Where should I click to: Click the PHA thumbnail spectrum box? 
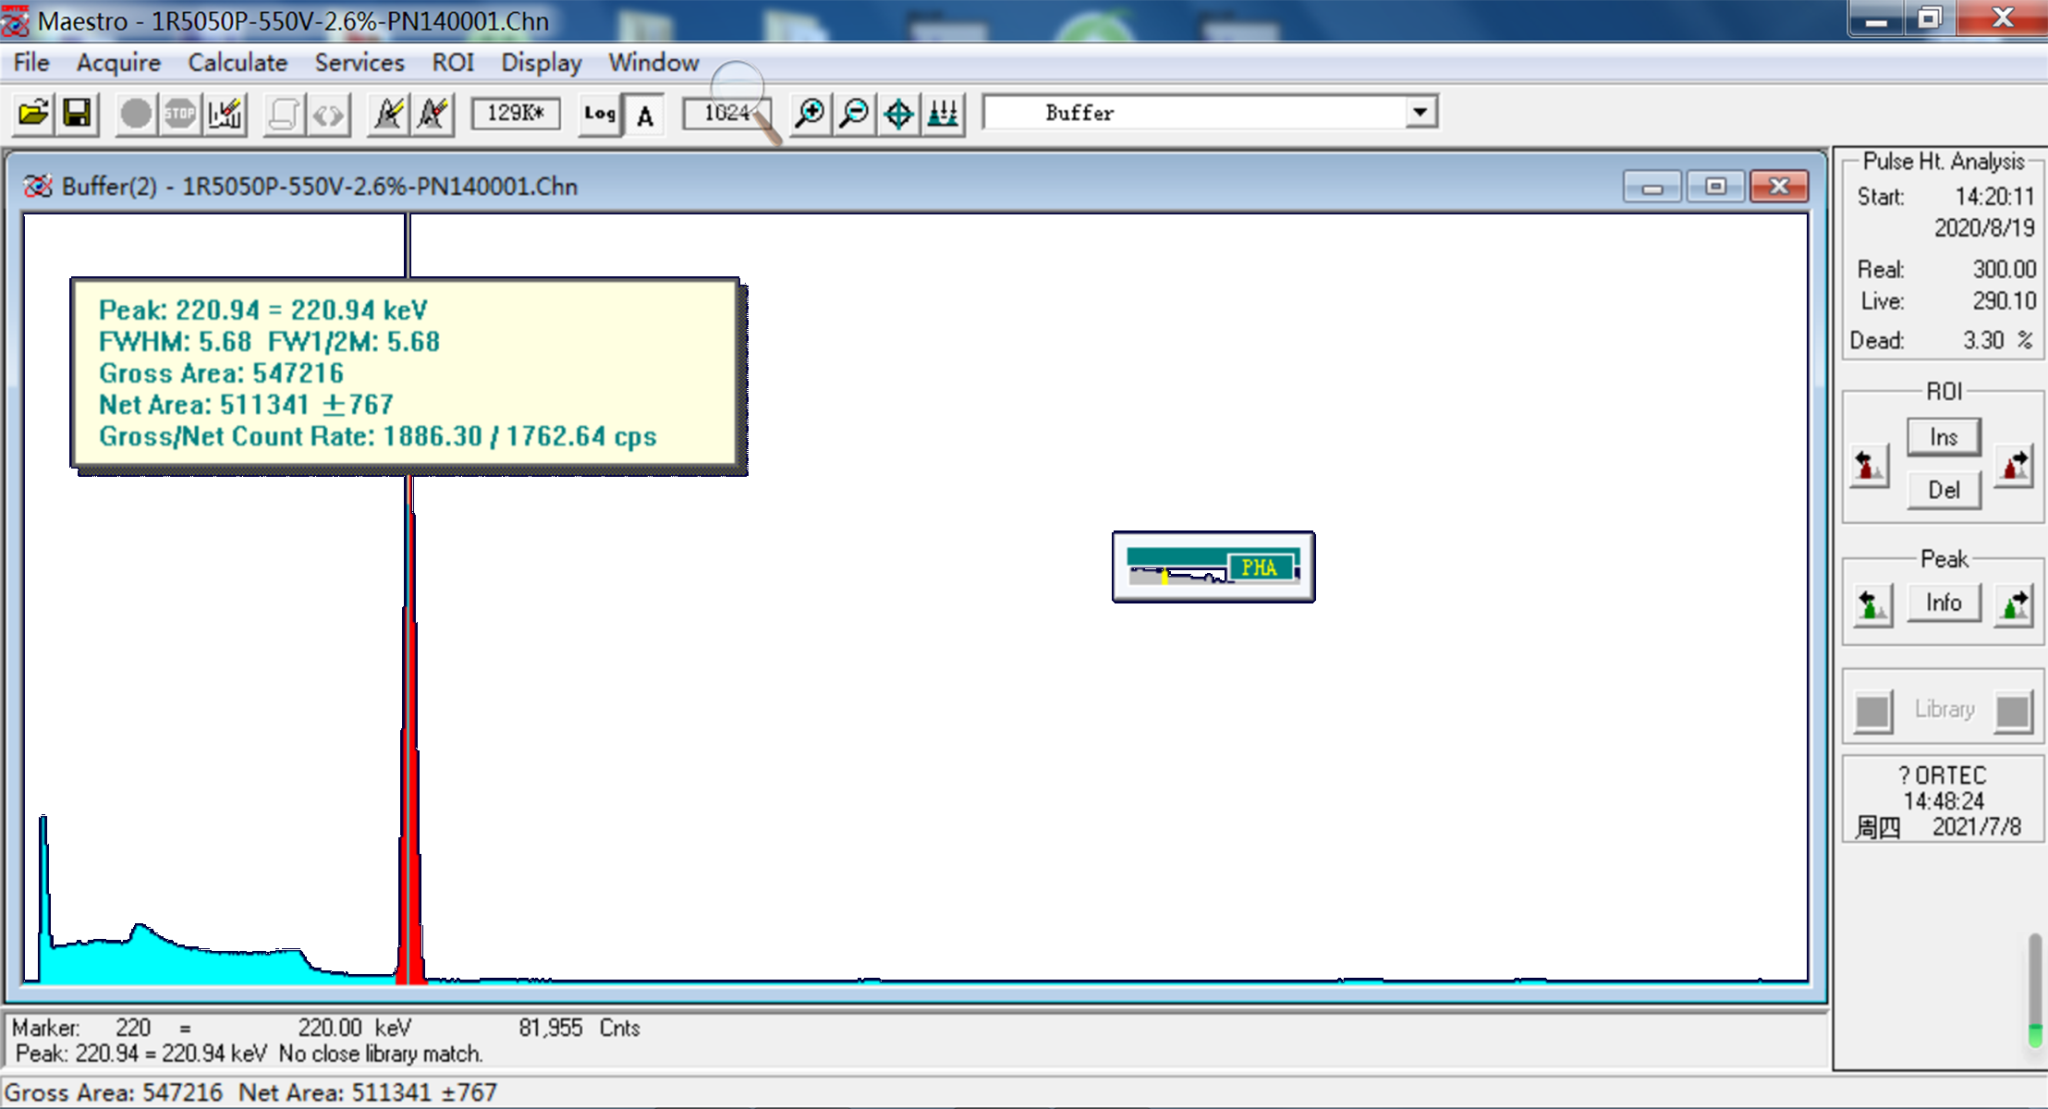pyautogui.click(x=1213, y=567)
